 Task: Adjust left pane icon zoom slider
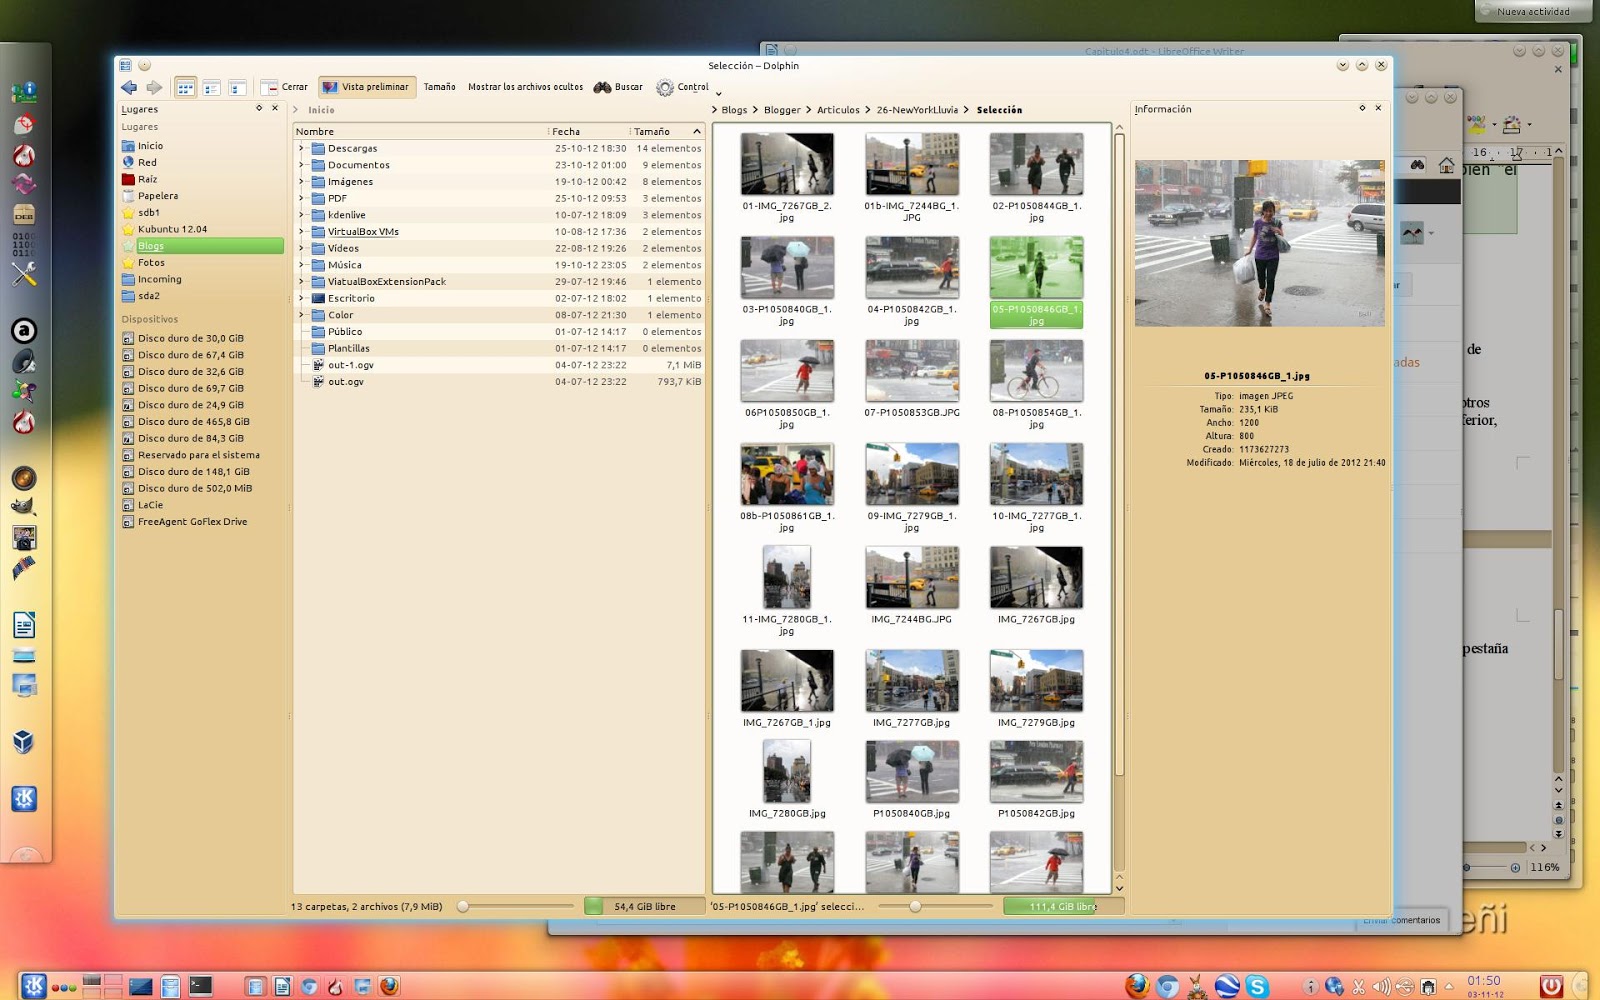tap(516, 907)
